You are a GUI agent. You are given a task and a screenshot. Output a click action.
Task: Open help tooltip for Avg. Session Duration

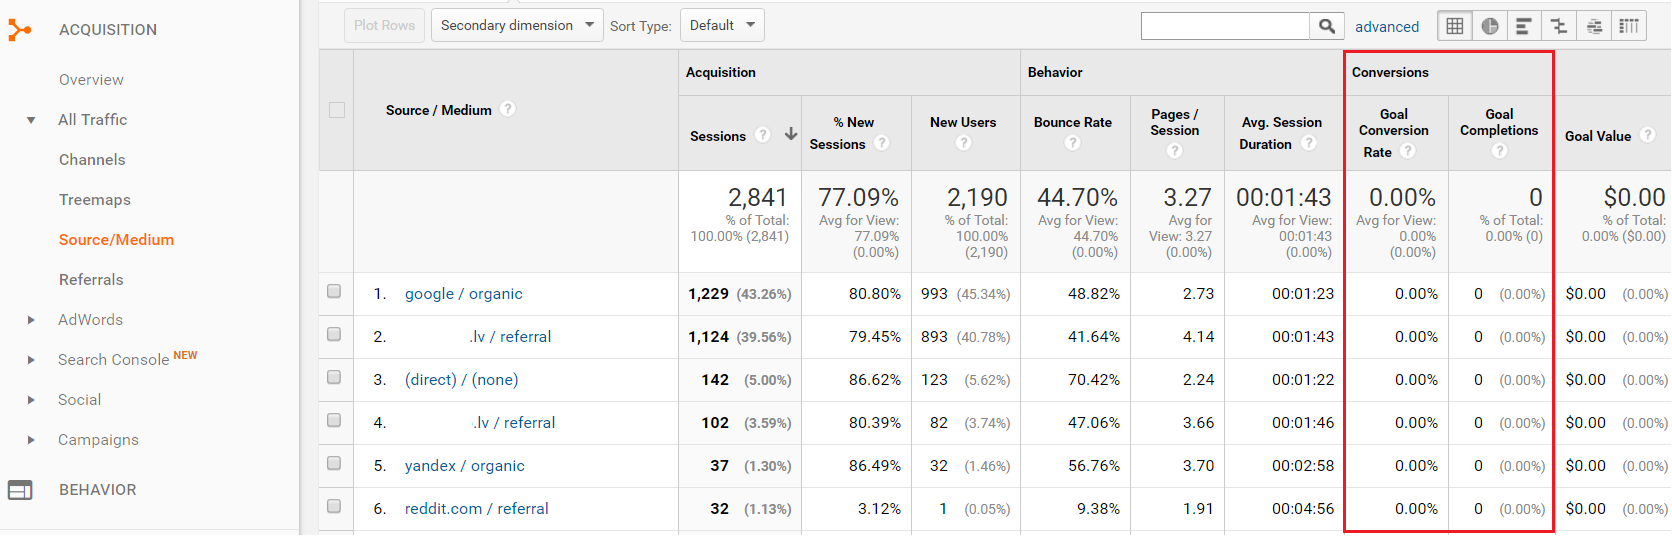point(1309,143)
